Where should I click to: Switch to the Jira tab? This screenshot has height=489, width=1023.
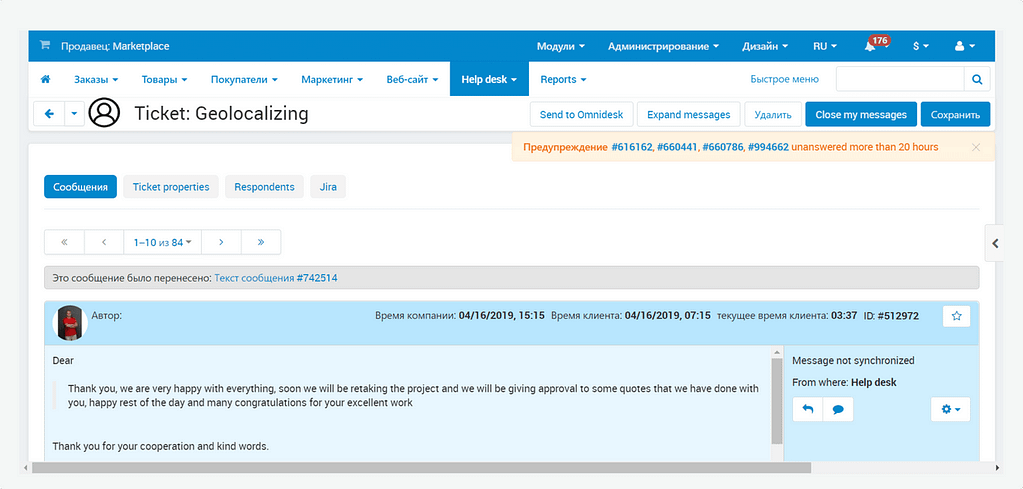point(328,187)
